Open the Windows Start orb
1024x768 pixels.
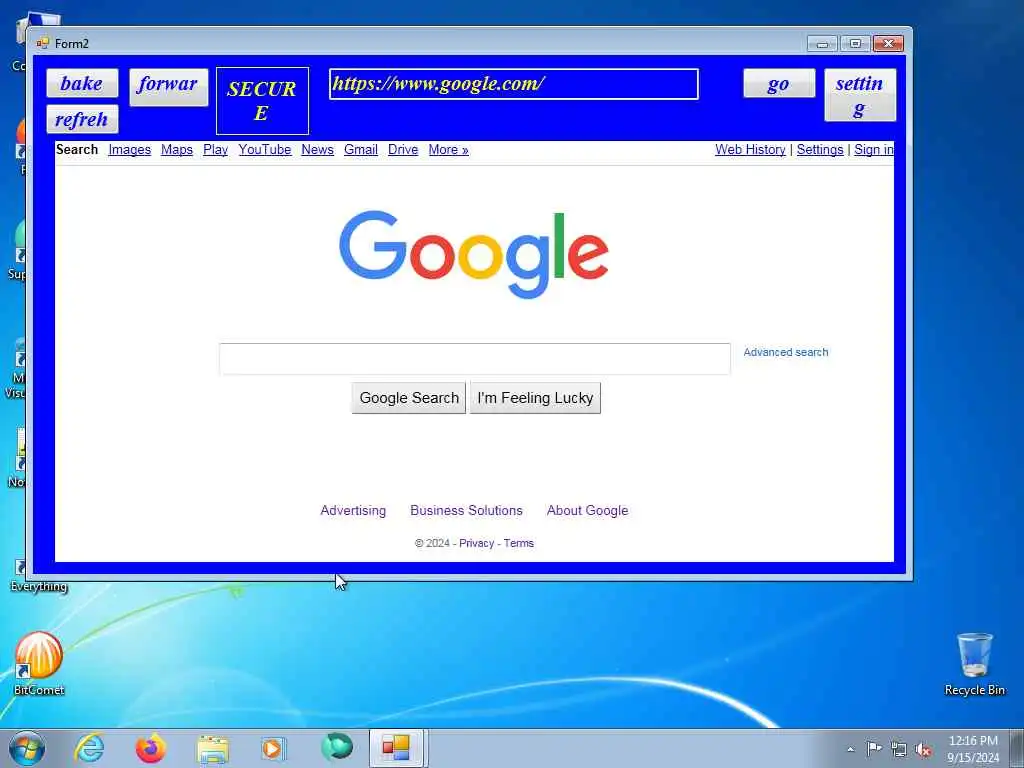(x=27, y=748)
